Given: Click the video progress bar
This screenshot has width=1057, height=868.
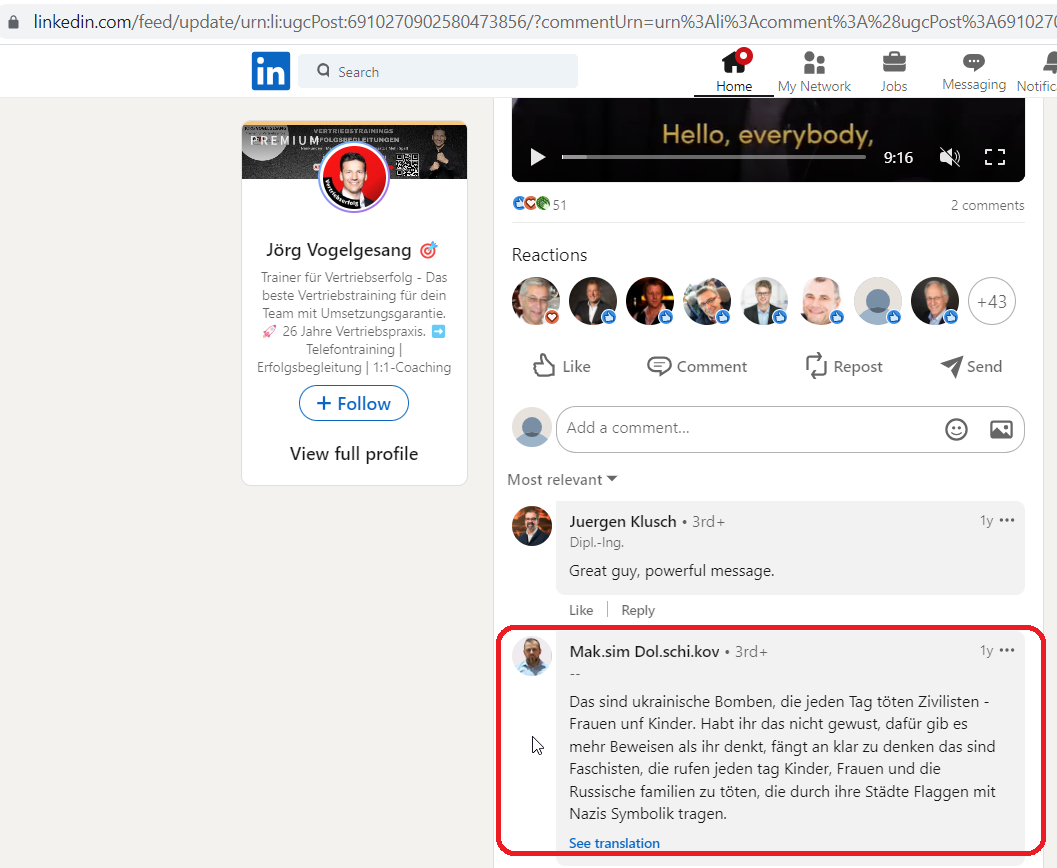Looking at the screenshot, I should pyautogui.click(x=714, y=157).
